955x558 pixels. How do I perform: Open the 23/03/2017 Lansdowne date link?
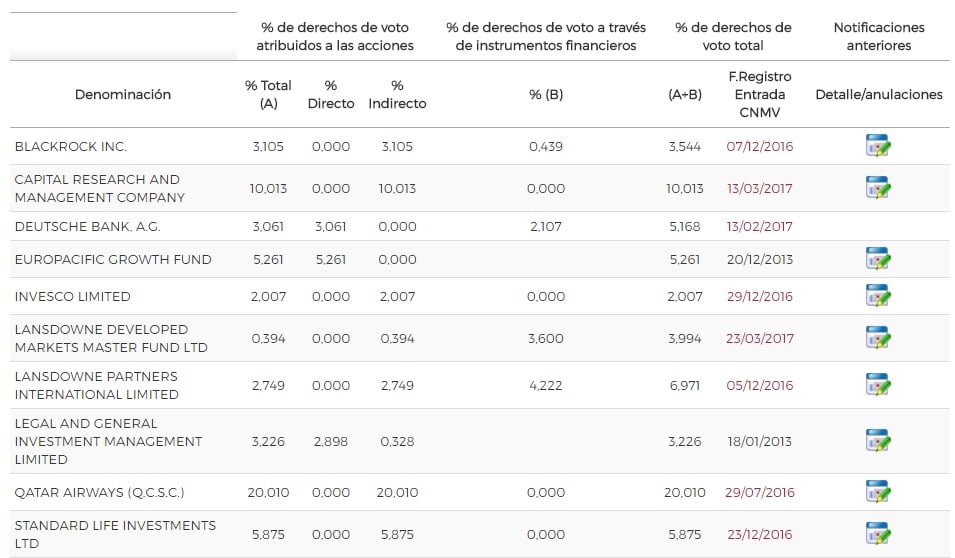click(x=760, y=339)
